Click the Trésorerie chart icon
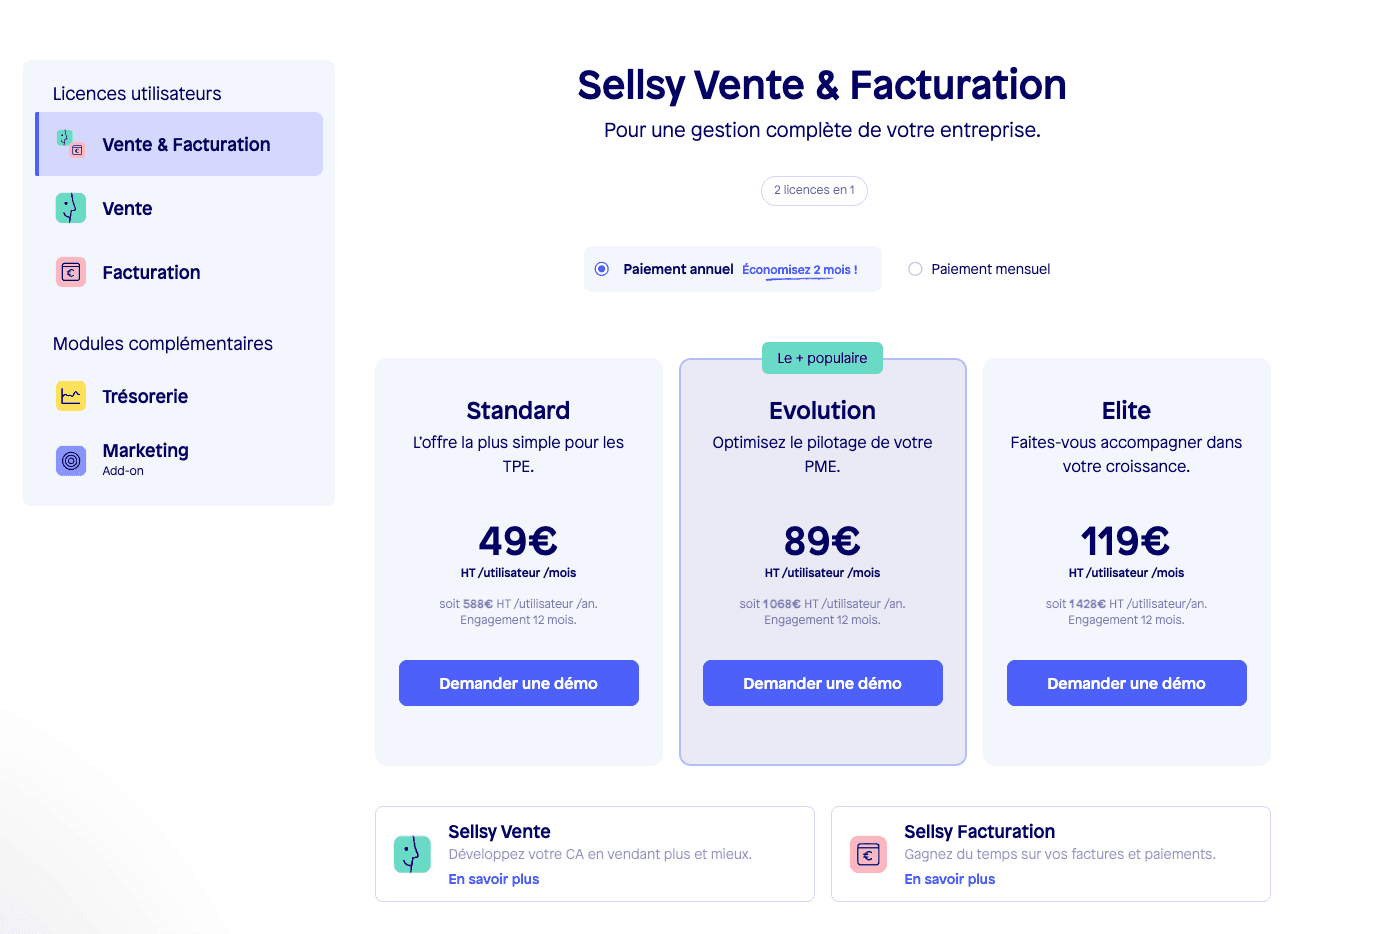The width and height of the screenshot is (1390, 934). (x=70, y=396)
